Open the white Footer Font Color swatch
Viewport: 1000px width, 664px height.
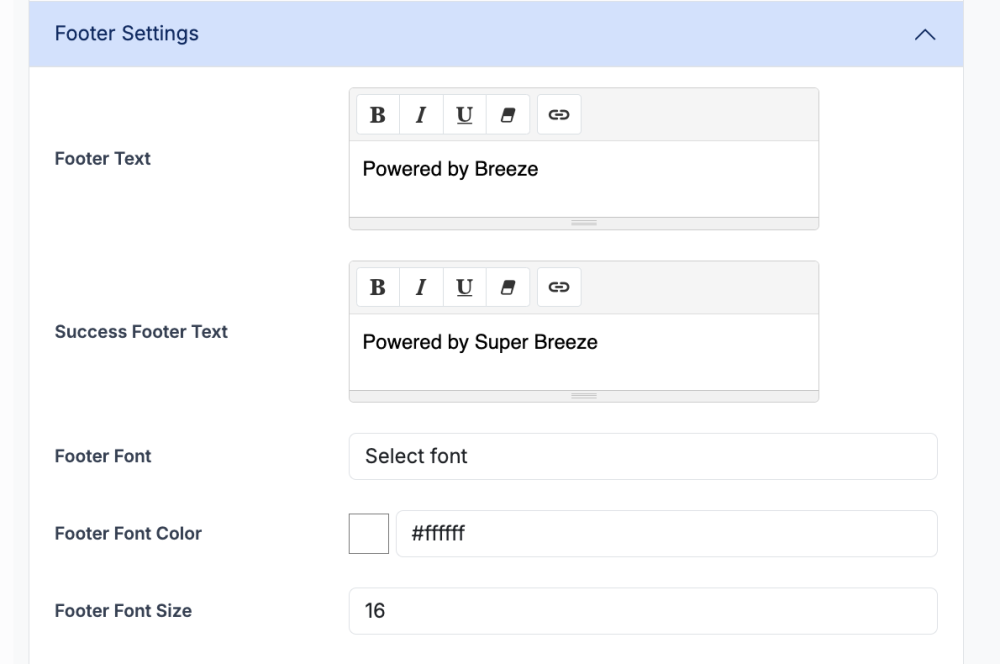369,534
